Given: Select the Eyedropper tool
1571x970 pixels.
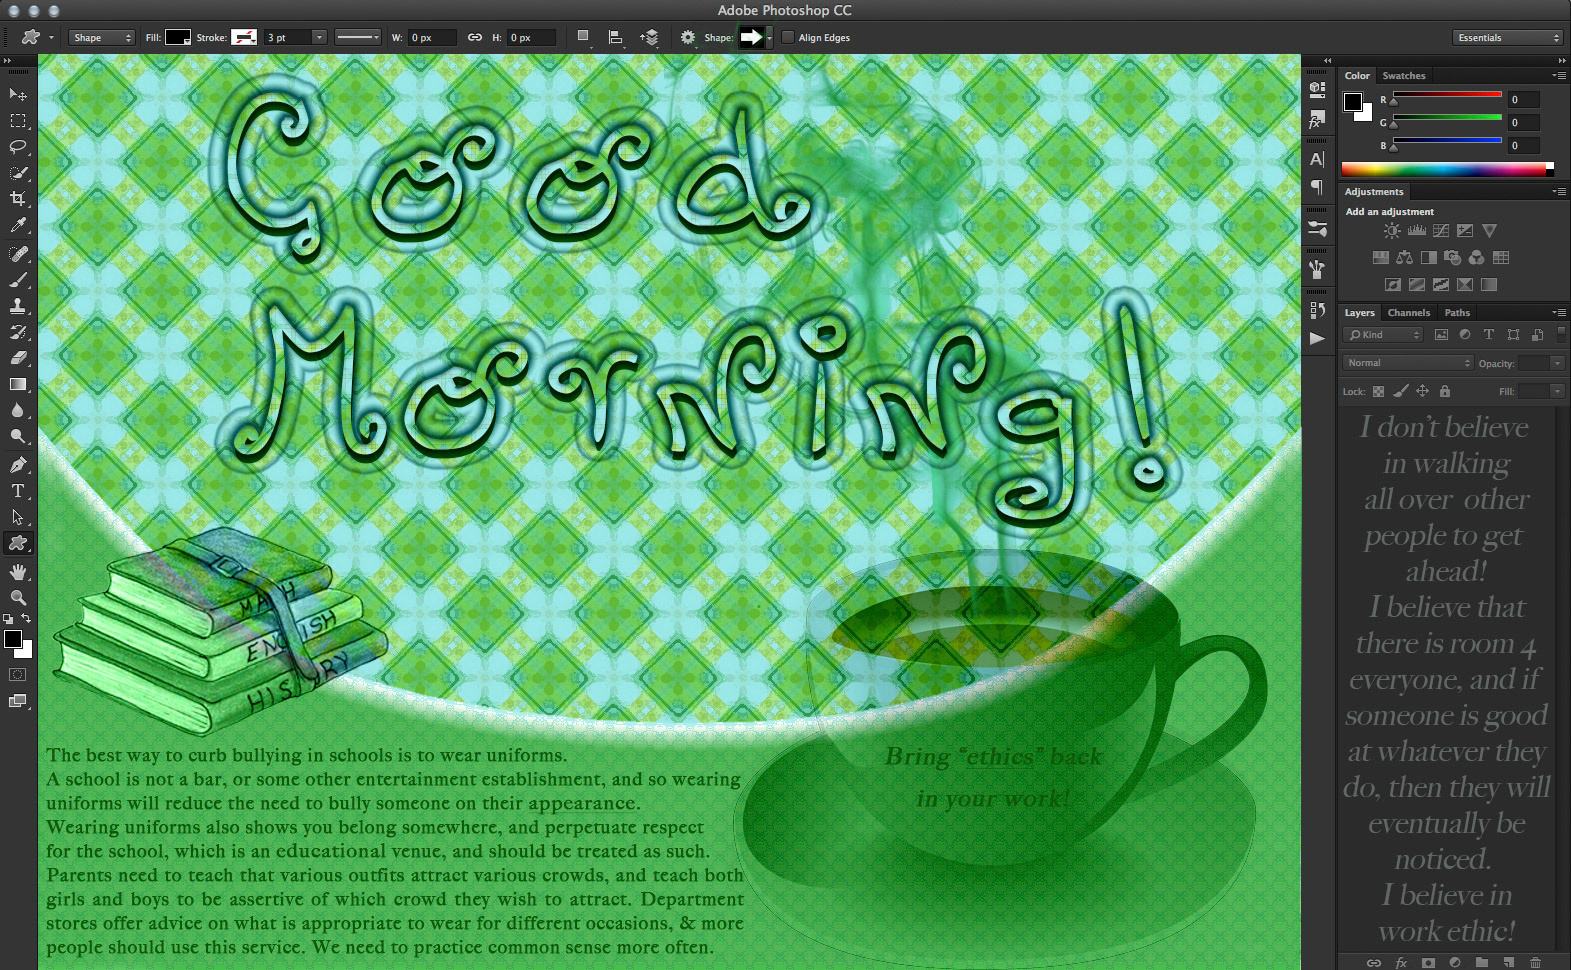Looking at the screenshot, I should point(18,226).
